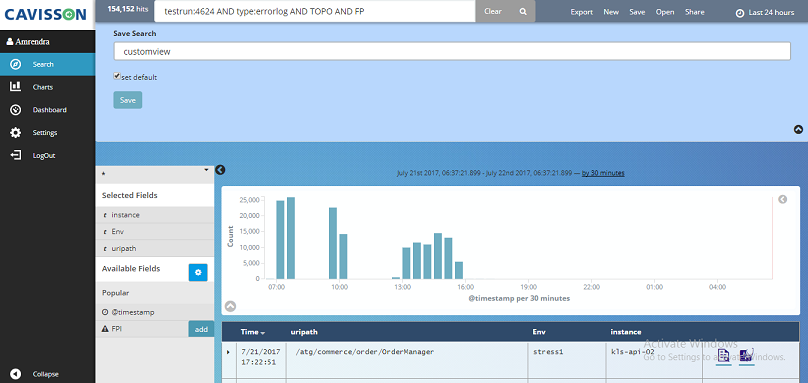
Task: Click the instance column header
Action: (x=626, y=332)
